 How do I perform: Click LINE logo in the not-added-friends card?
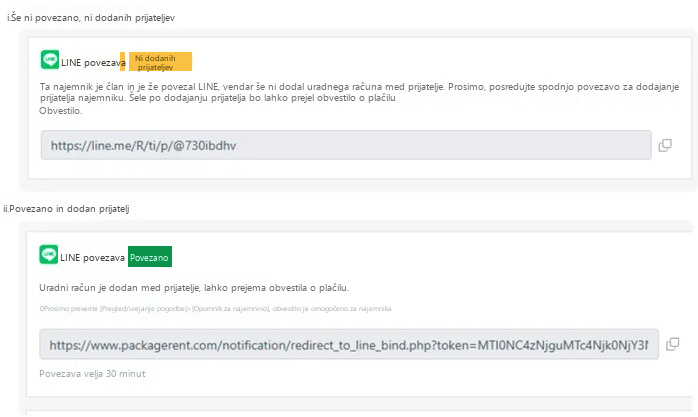(x=50, y=60)
